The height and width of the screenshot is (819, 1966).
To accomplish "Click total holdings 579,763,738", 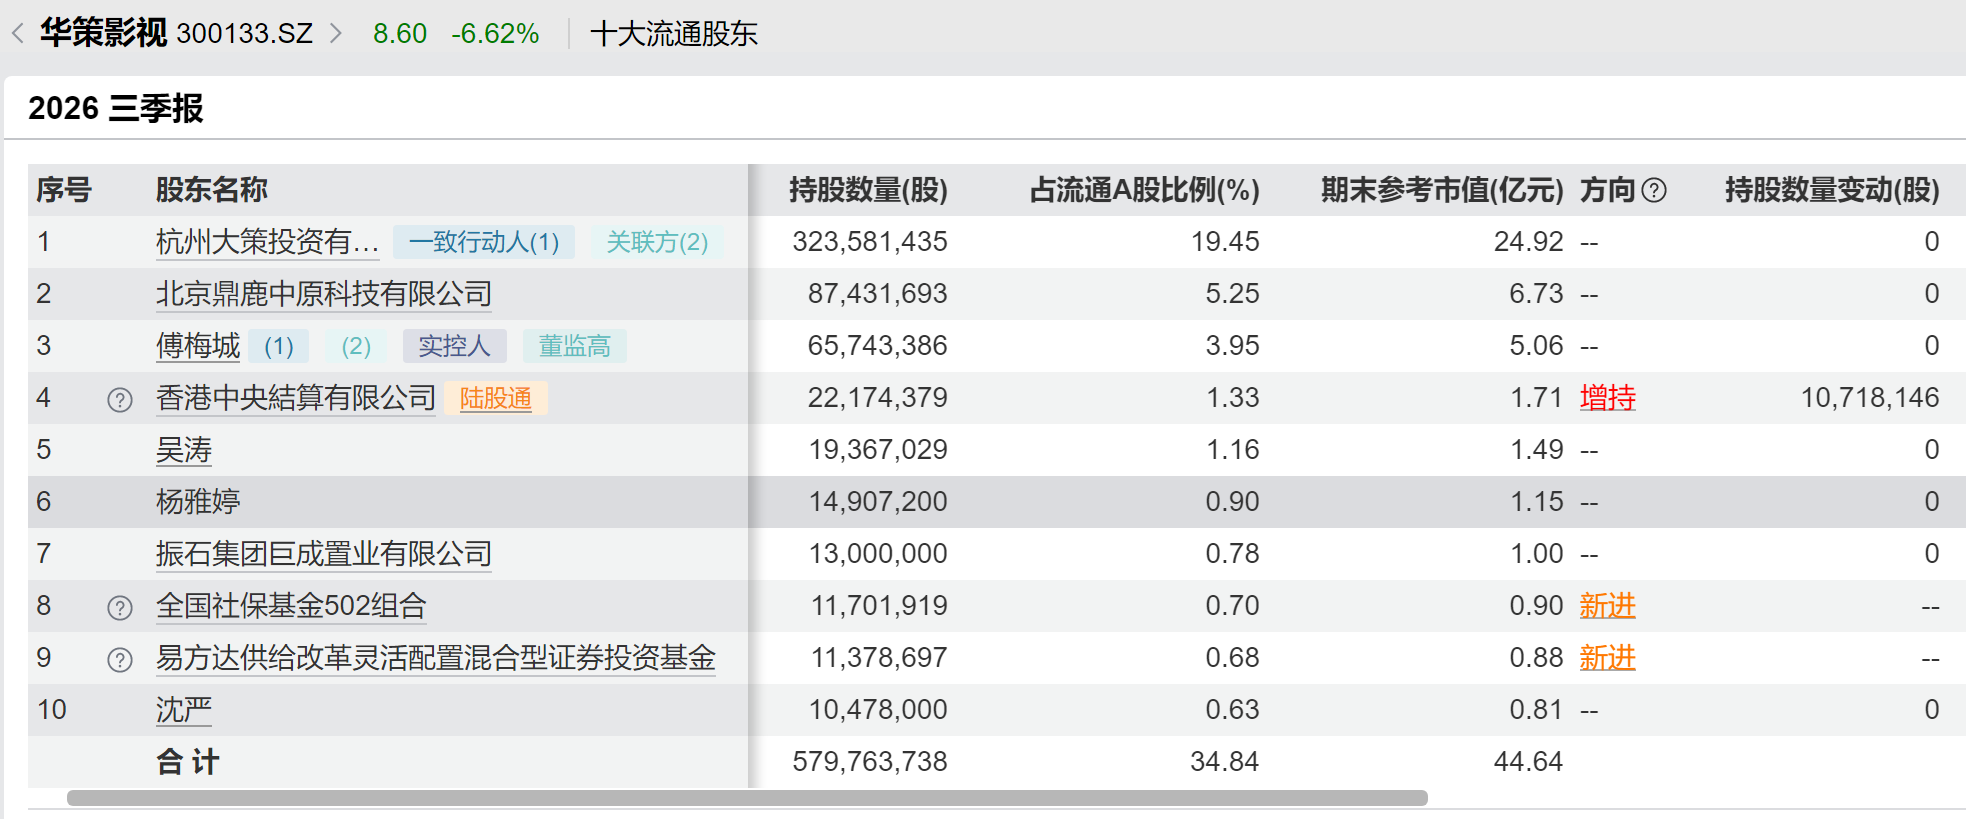I will click(870, 762).
